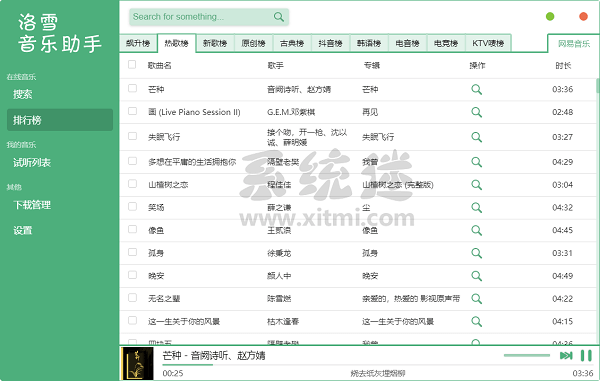Select checkbox for 孤身

coord(132,252)
